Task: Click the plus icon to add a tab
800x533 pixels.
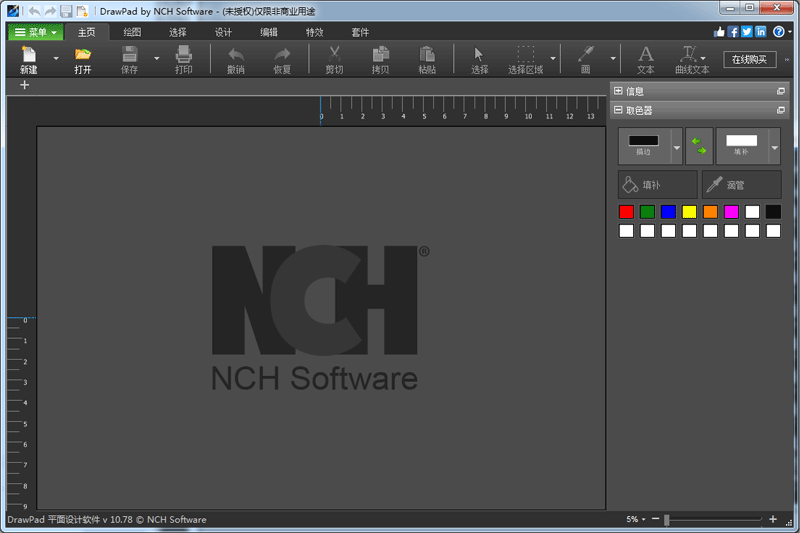Action: pos(24,85)
